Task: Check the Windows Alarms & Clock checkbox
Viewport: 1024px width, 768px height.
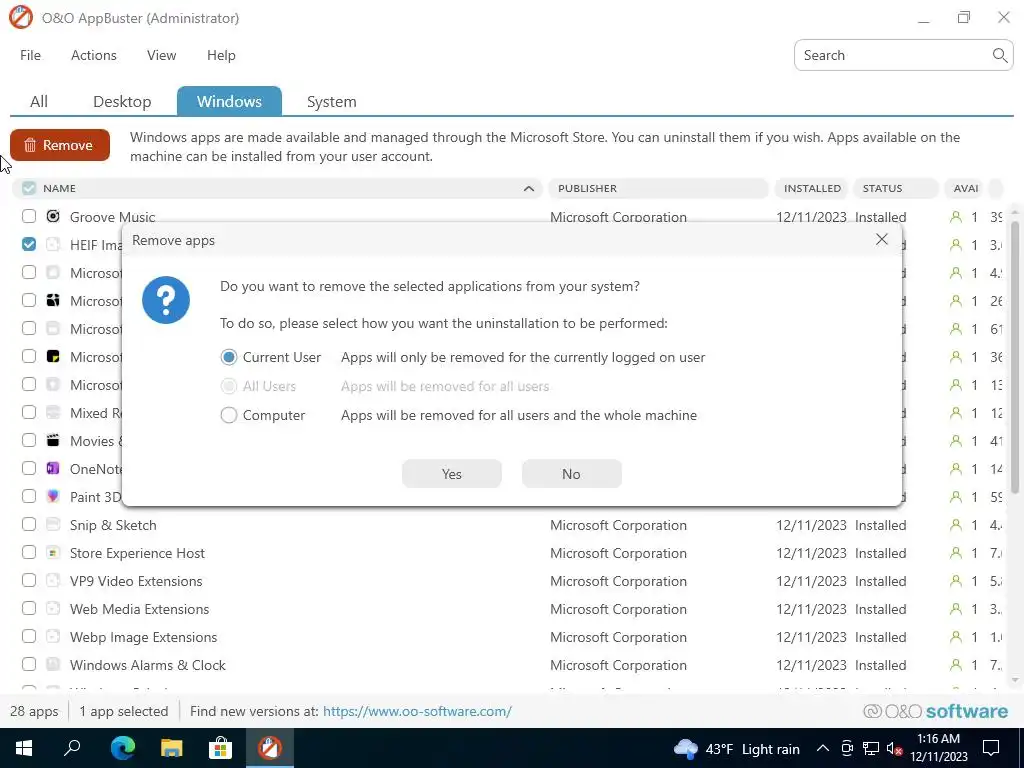Action: (29, 665)
